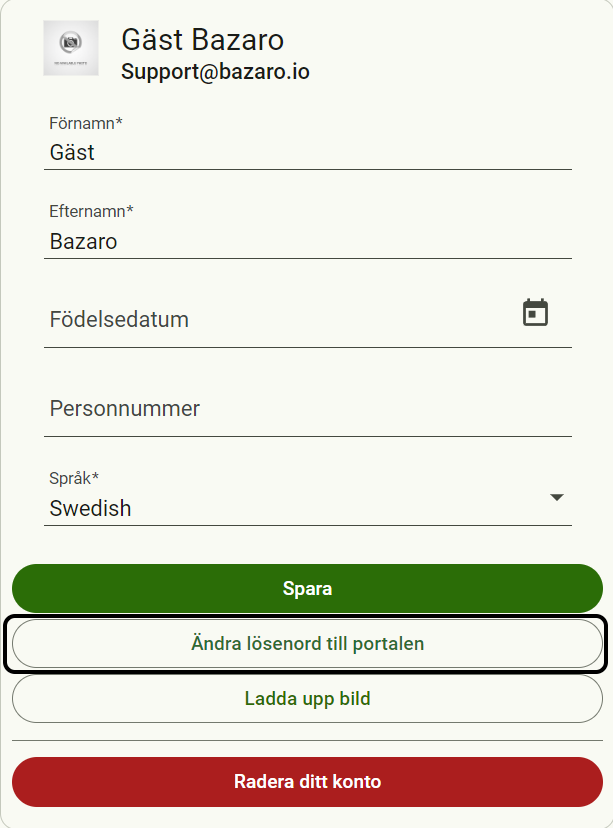The height and width of the screenshot is (828, 613).
Task: Click the profile avatar picture
Action: (x=70, y=47)
